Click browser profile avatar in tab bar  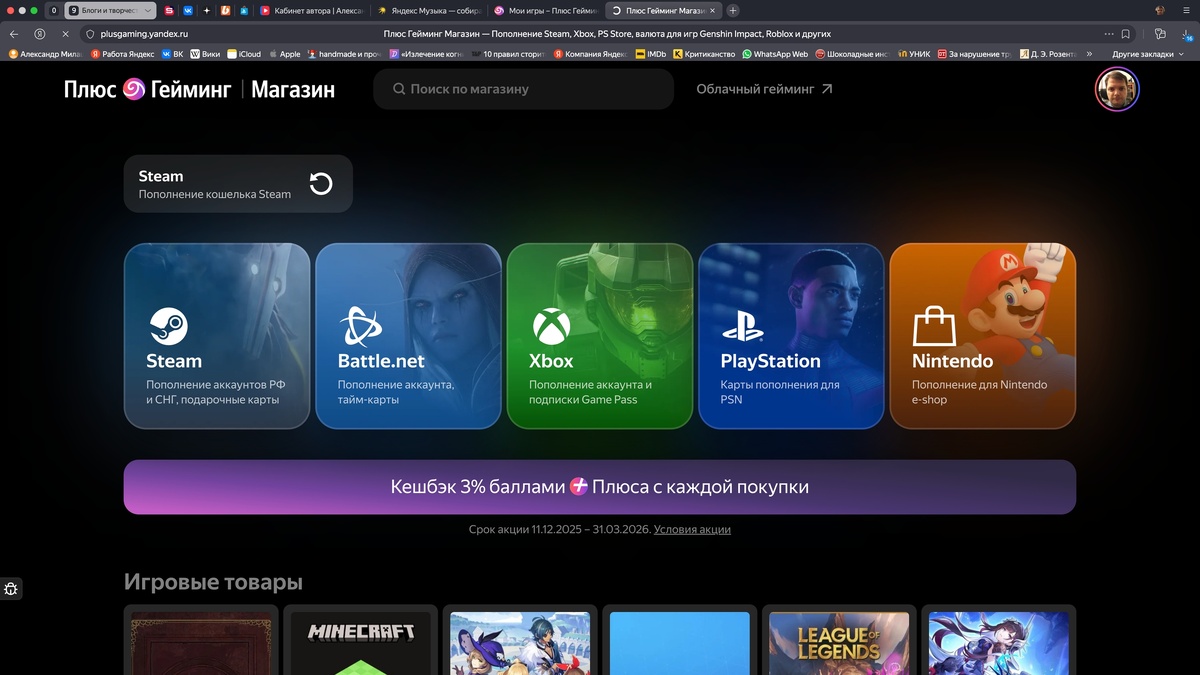click(1160, 10)
